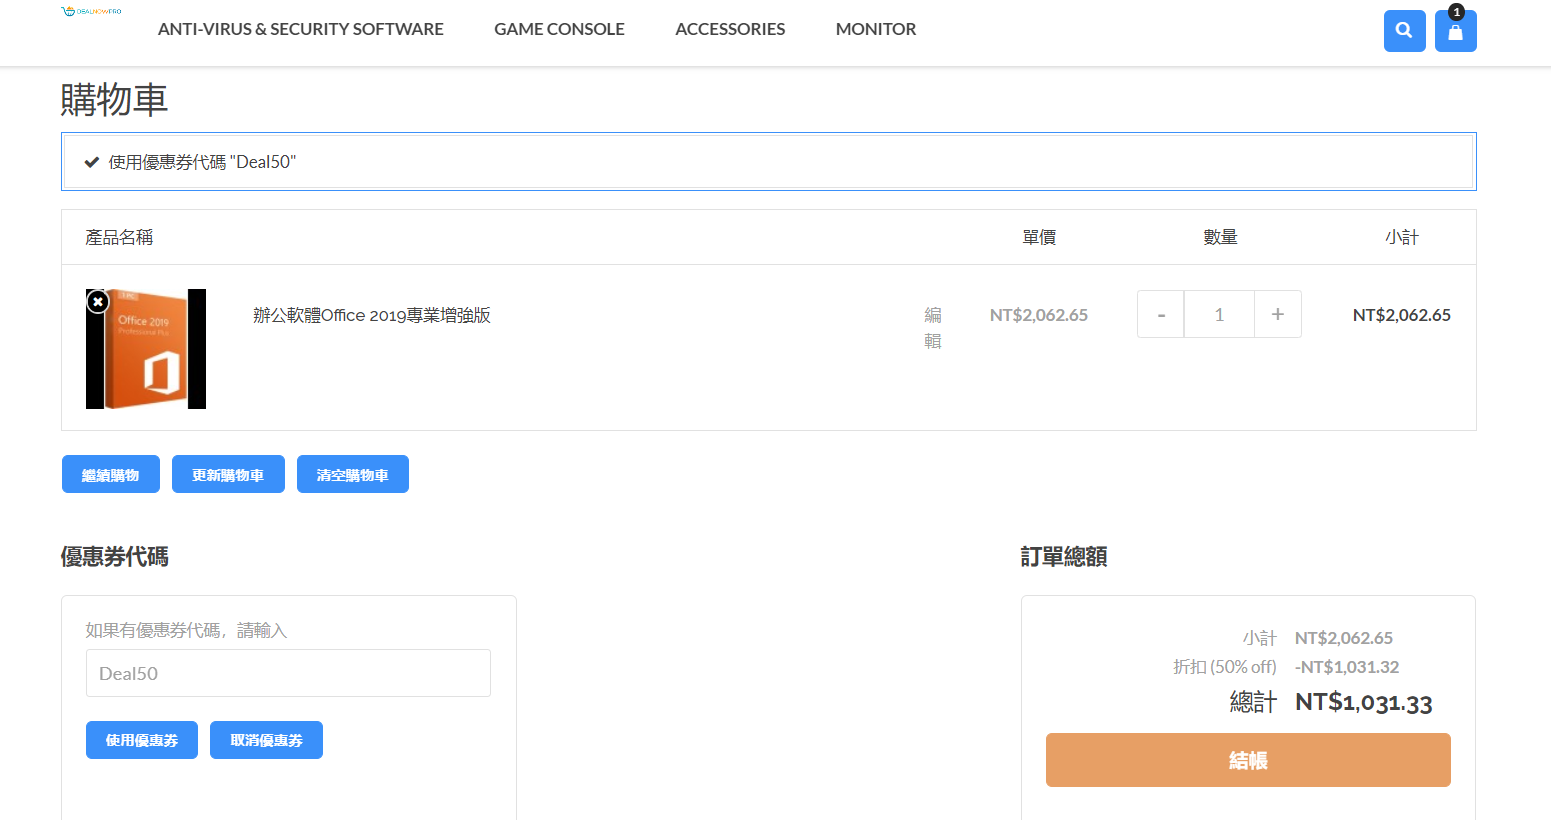Open the Game Console menu
Screen dimensions: 1551x820
559,29
